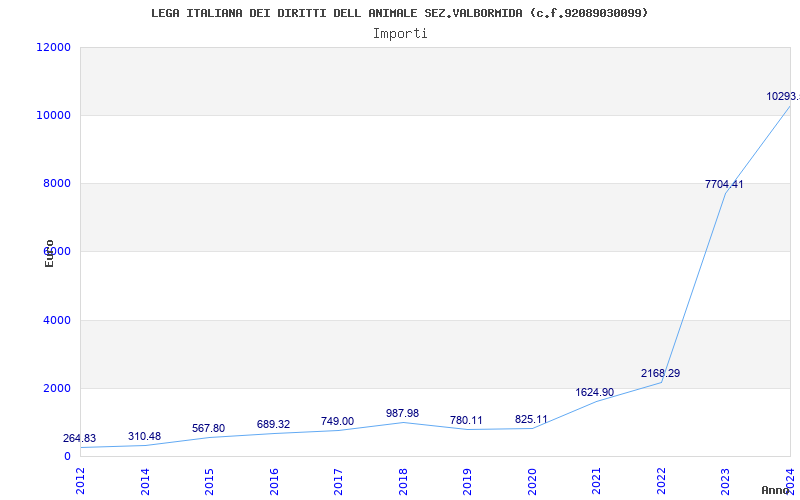Click the 2015 x-axis year label
800x500 pixels.
coord(209,481)
